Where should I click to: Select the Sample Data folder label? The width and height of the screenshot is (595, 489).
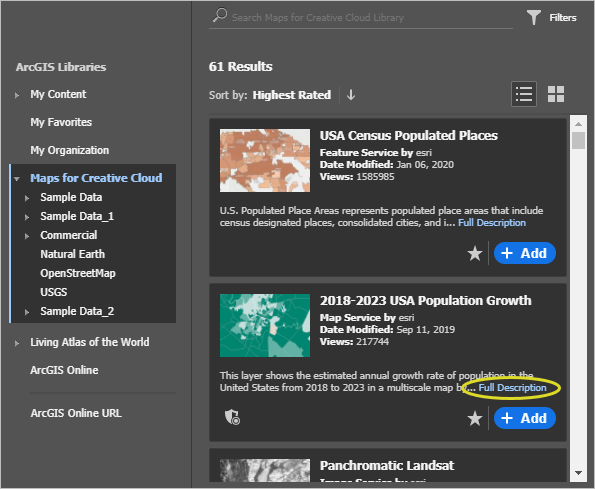(71, 197)
